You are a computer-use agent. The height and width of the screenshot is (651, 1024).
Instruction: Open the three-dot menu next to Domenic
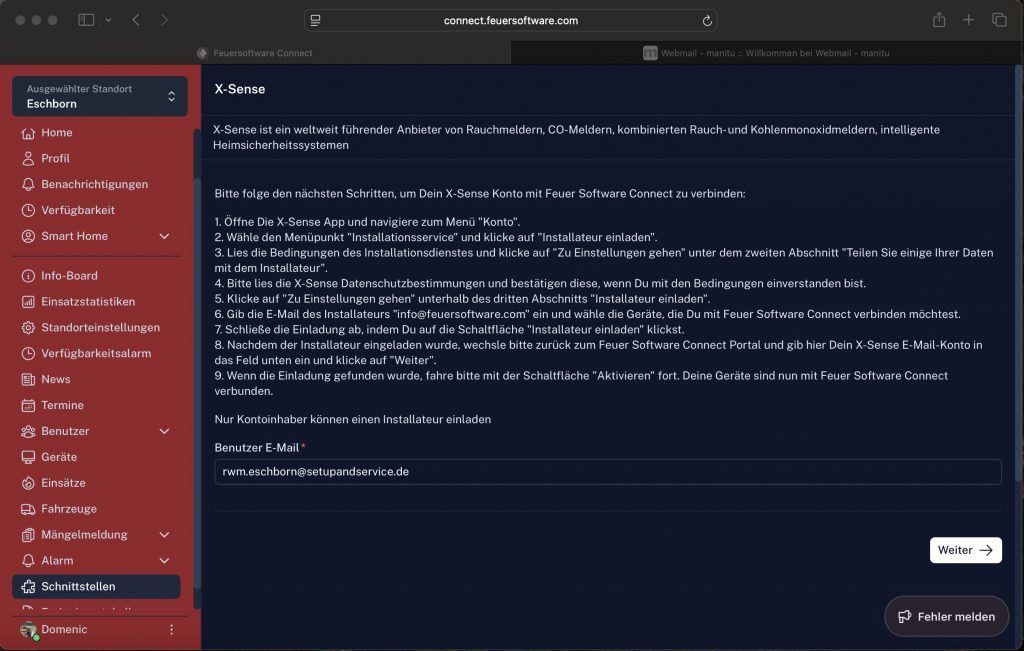click(x=171, y=630)
